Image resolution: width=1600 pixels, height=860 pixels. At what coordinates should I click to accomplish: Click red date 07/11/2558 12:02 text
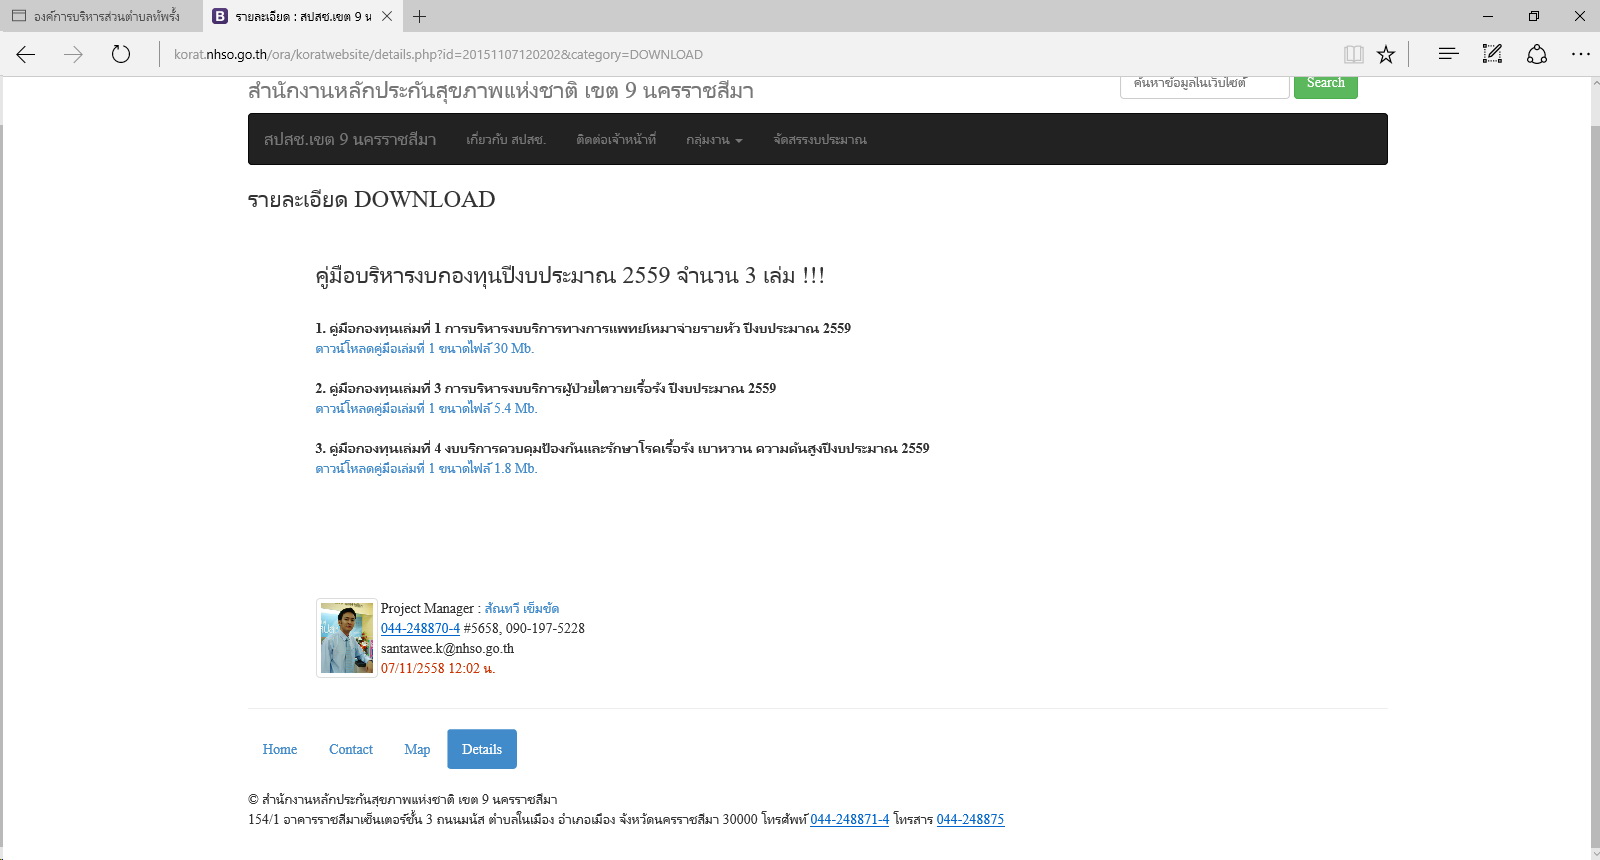[x=438, y=668]
